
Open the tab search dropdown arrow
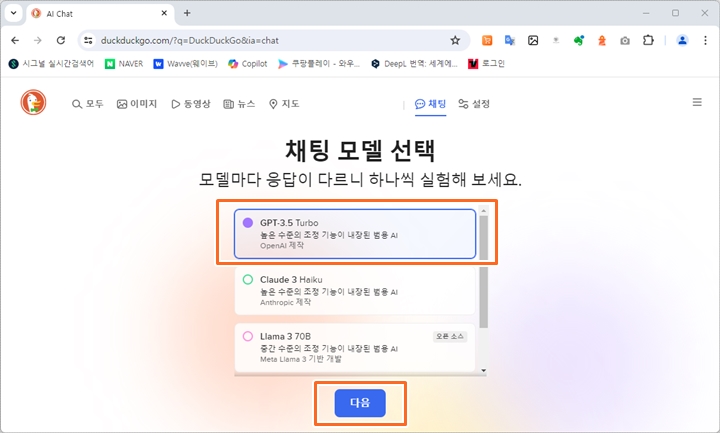click(x=13, y=13)
